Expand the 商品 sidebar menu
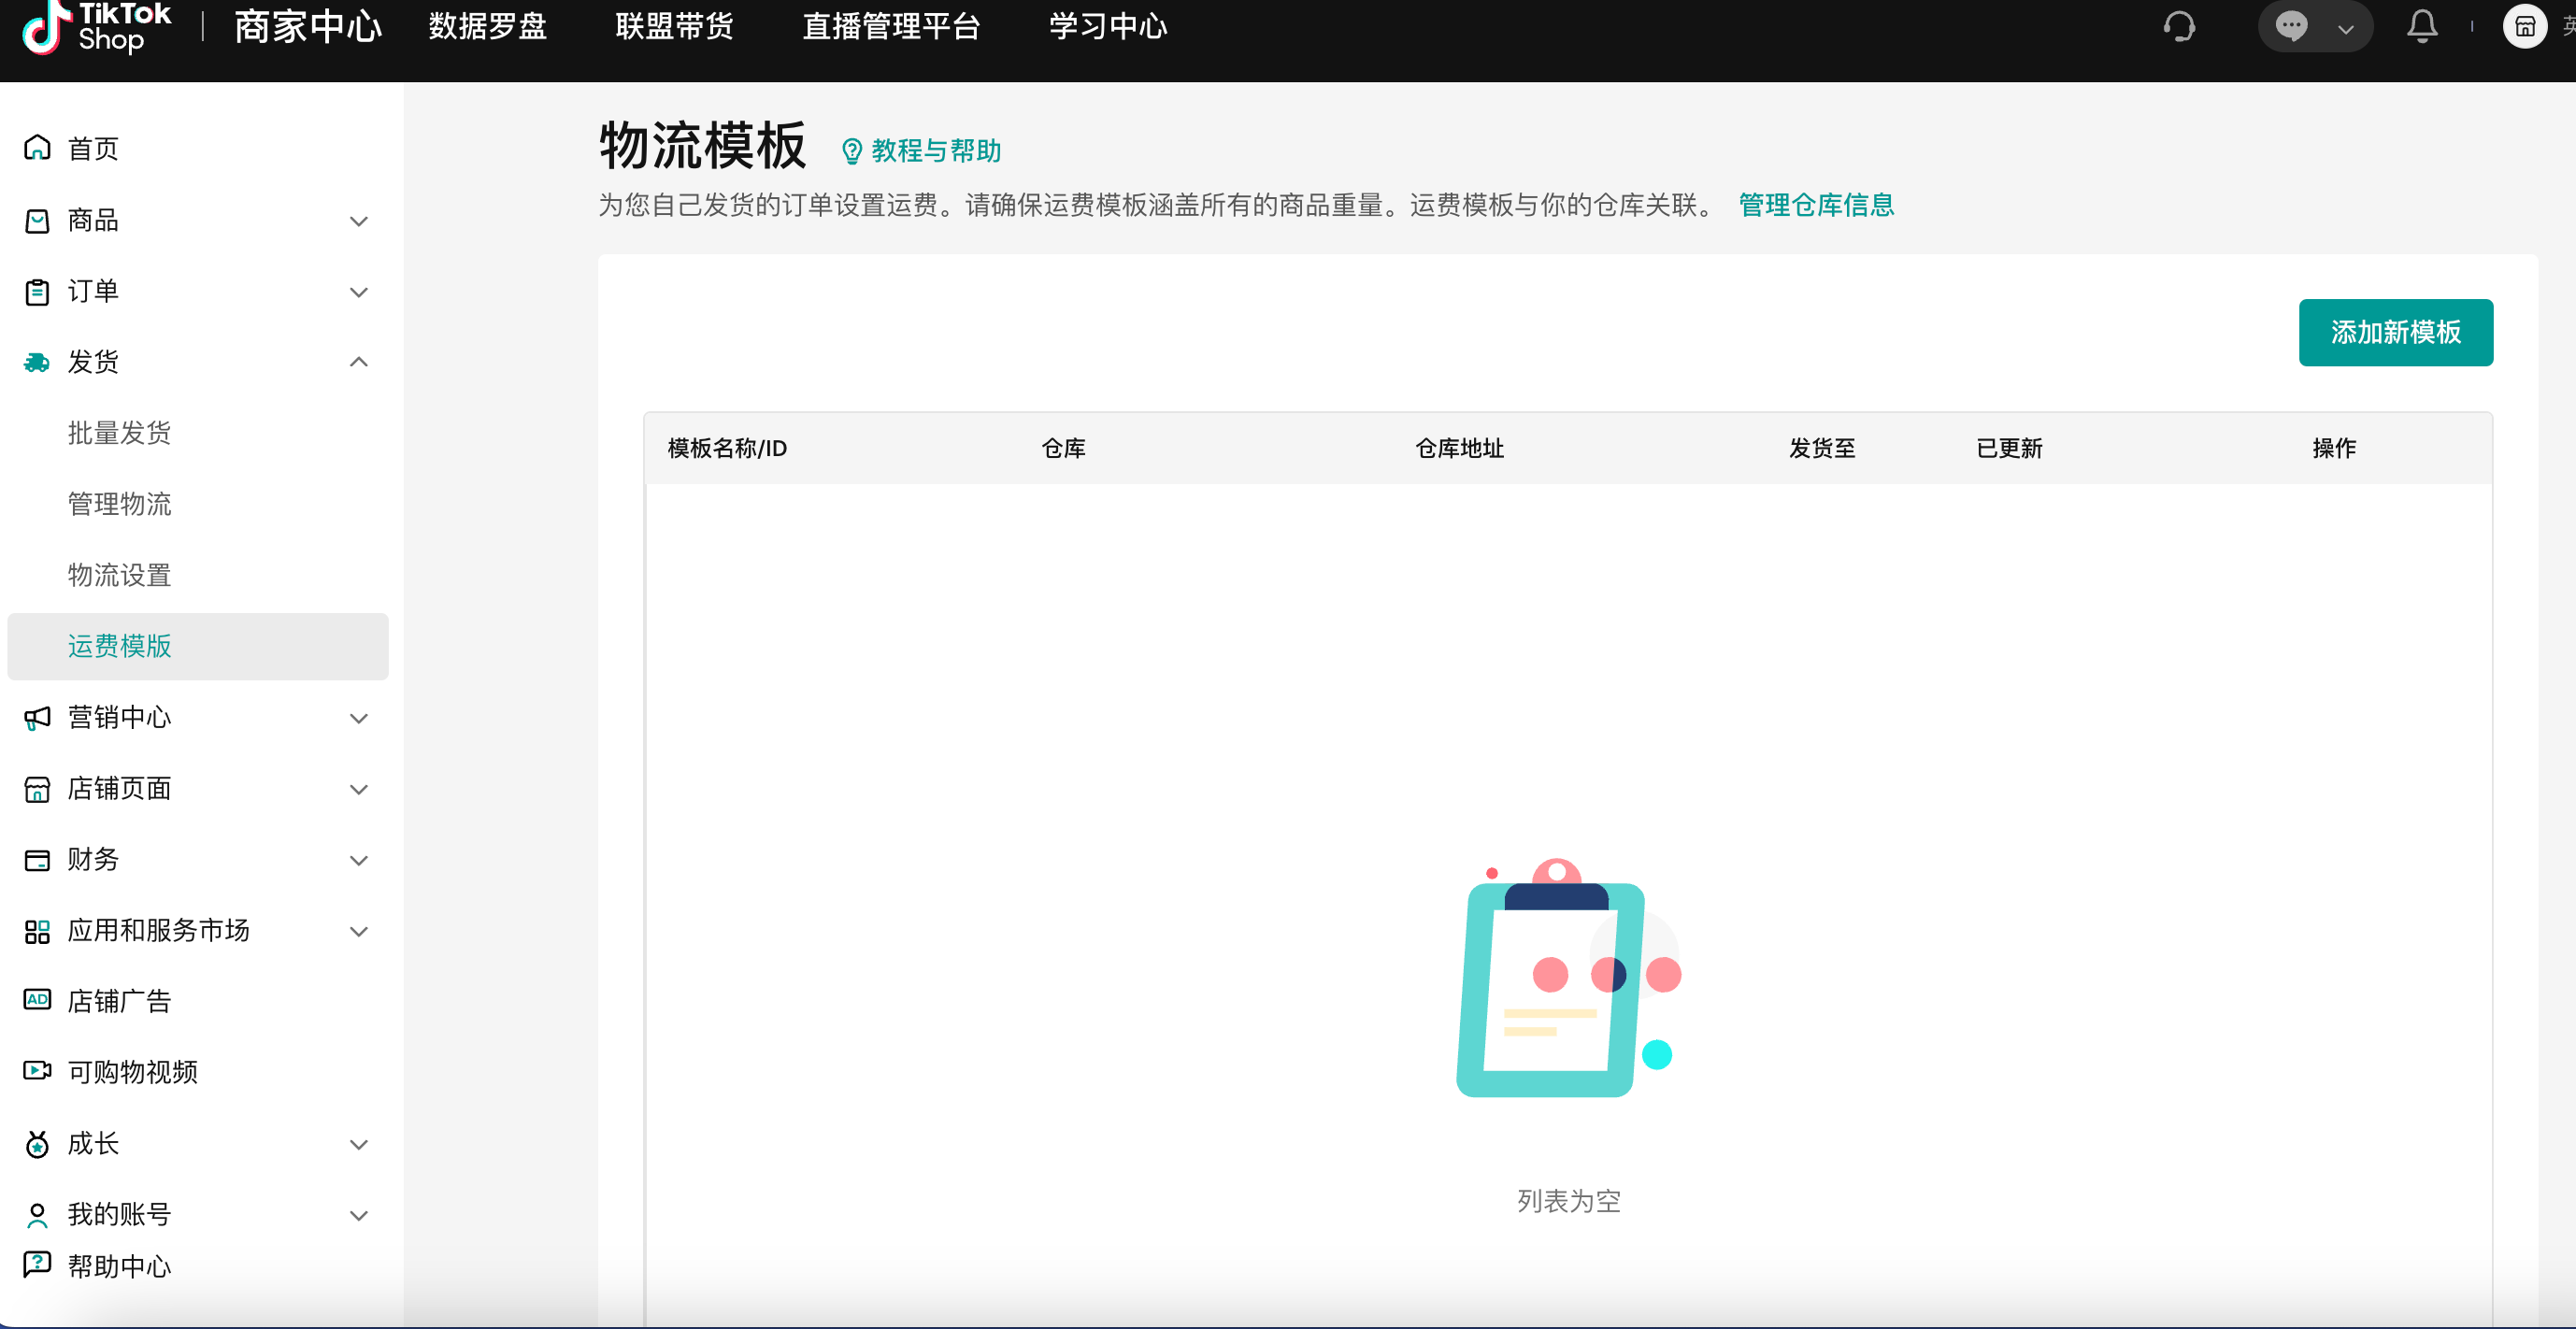This screenshot has height=1329, width=2576. pyautogui.click(x=358, y=221)
